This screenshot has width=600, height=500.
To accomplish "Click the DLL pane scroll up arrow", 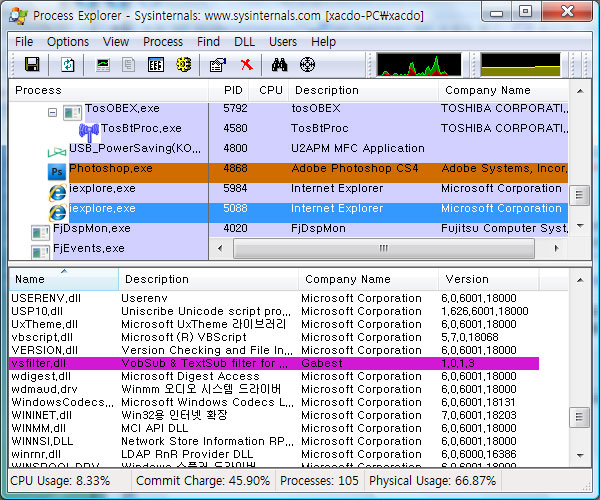I will [580, 280].
